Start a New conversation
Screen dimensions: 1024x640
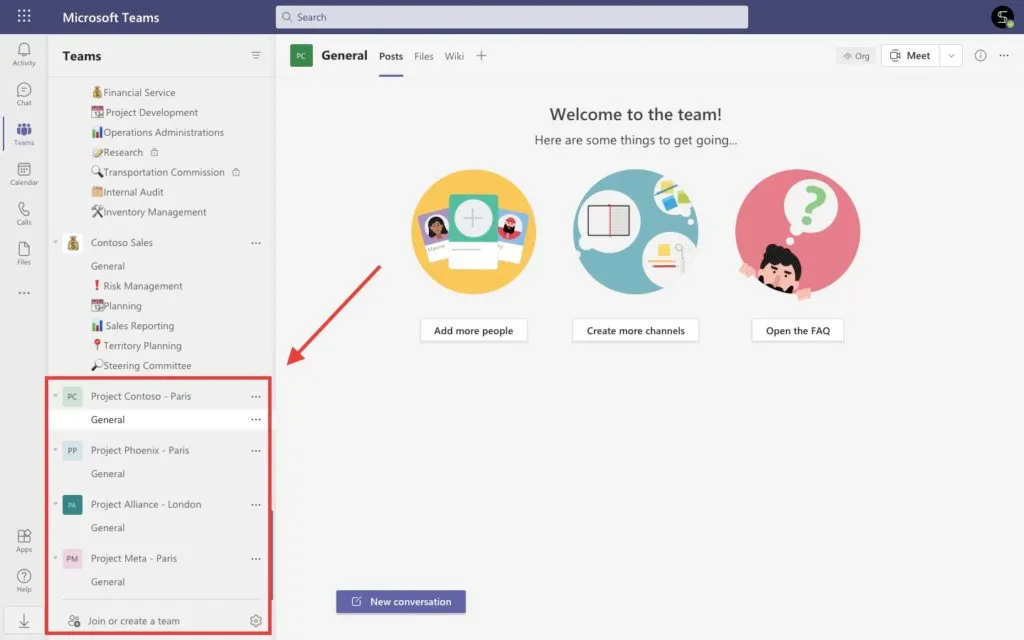[x=401, y=601]
